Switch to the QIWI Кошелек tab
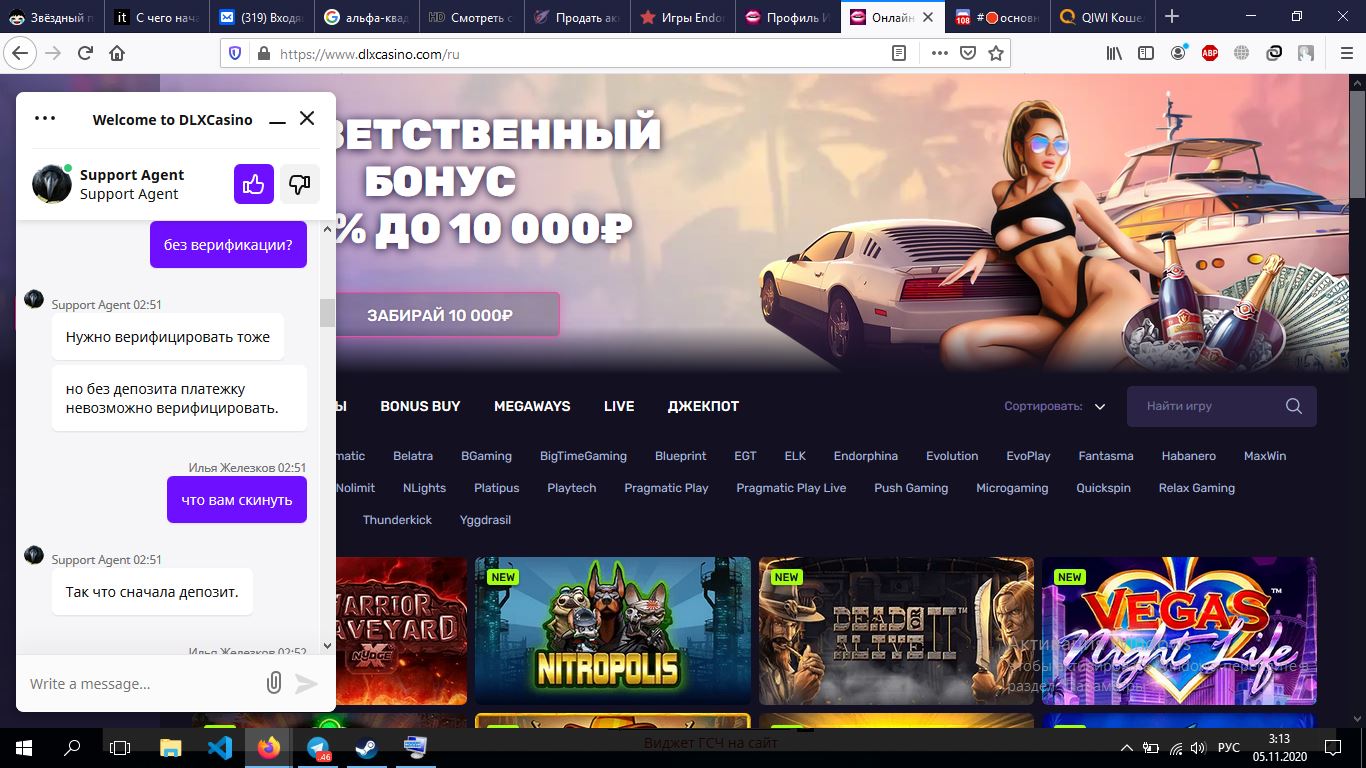This screenshot has width=1366, height=768. (x=1104, y=17)
